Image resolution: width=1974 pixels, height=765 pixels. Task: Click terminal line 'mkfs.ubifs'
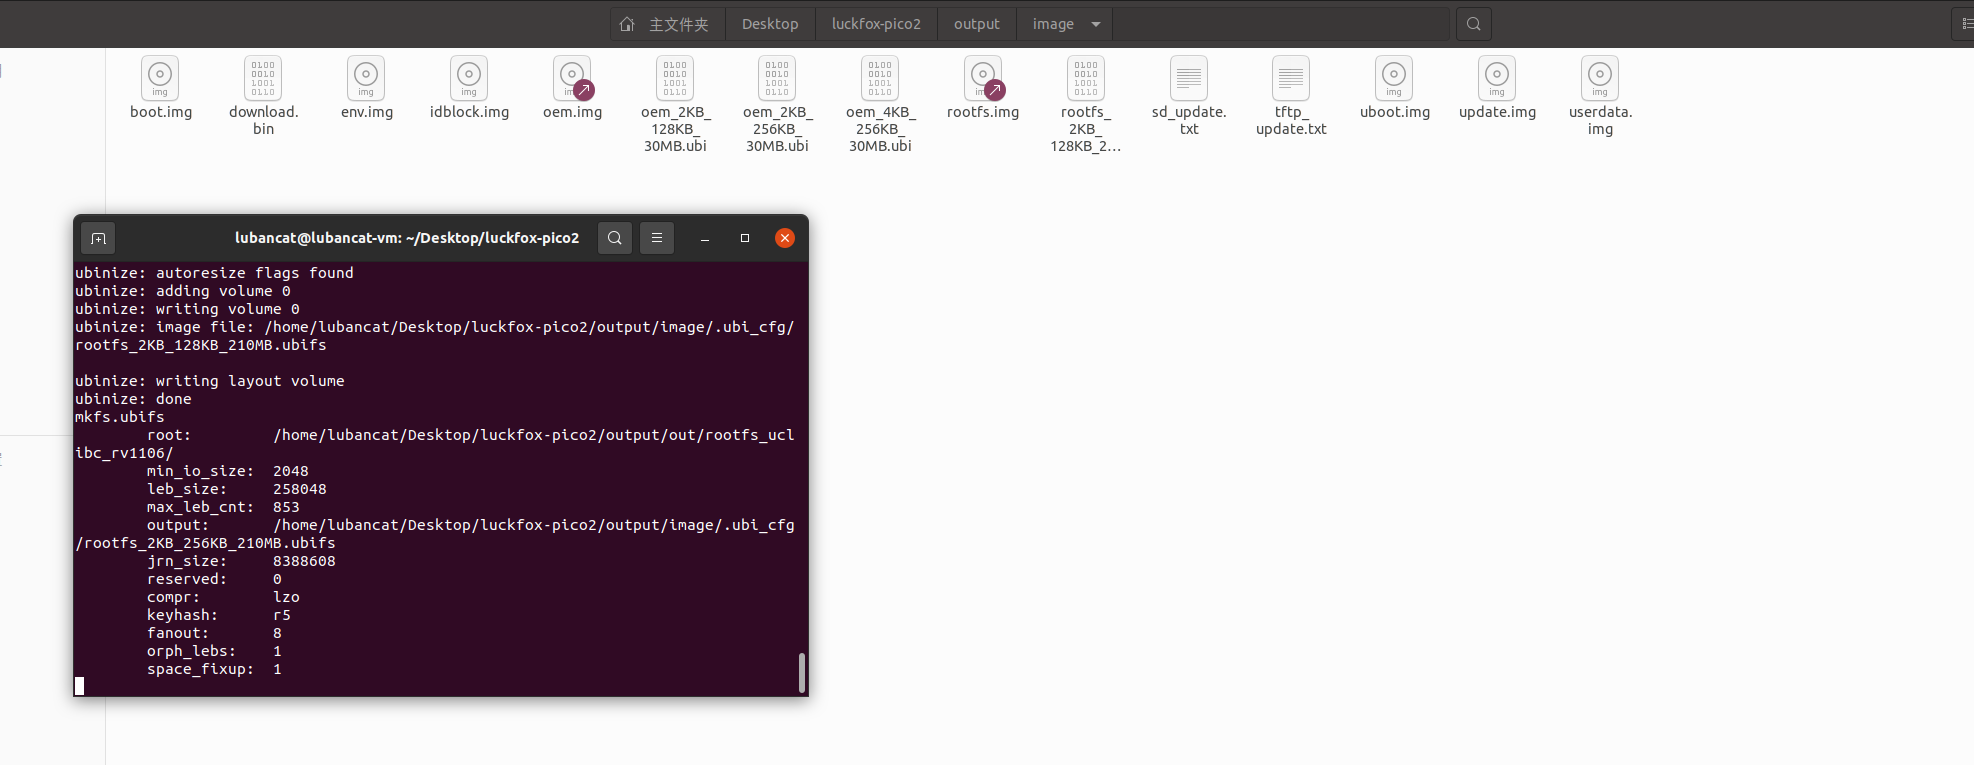tap(120, 417)
